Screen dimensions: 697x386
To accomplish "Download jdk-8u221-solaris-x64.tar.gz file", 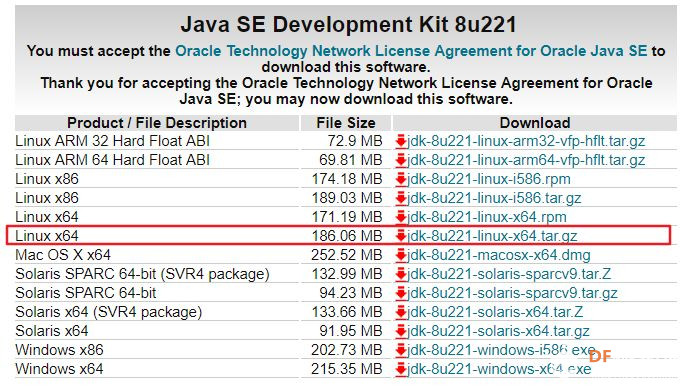I will coord(498,331).
